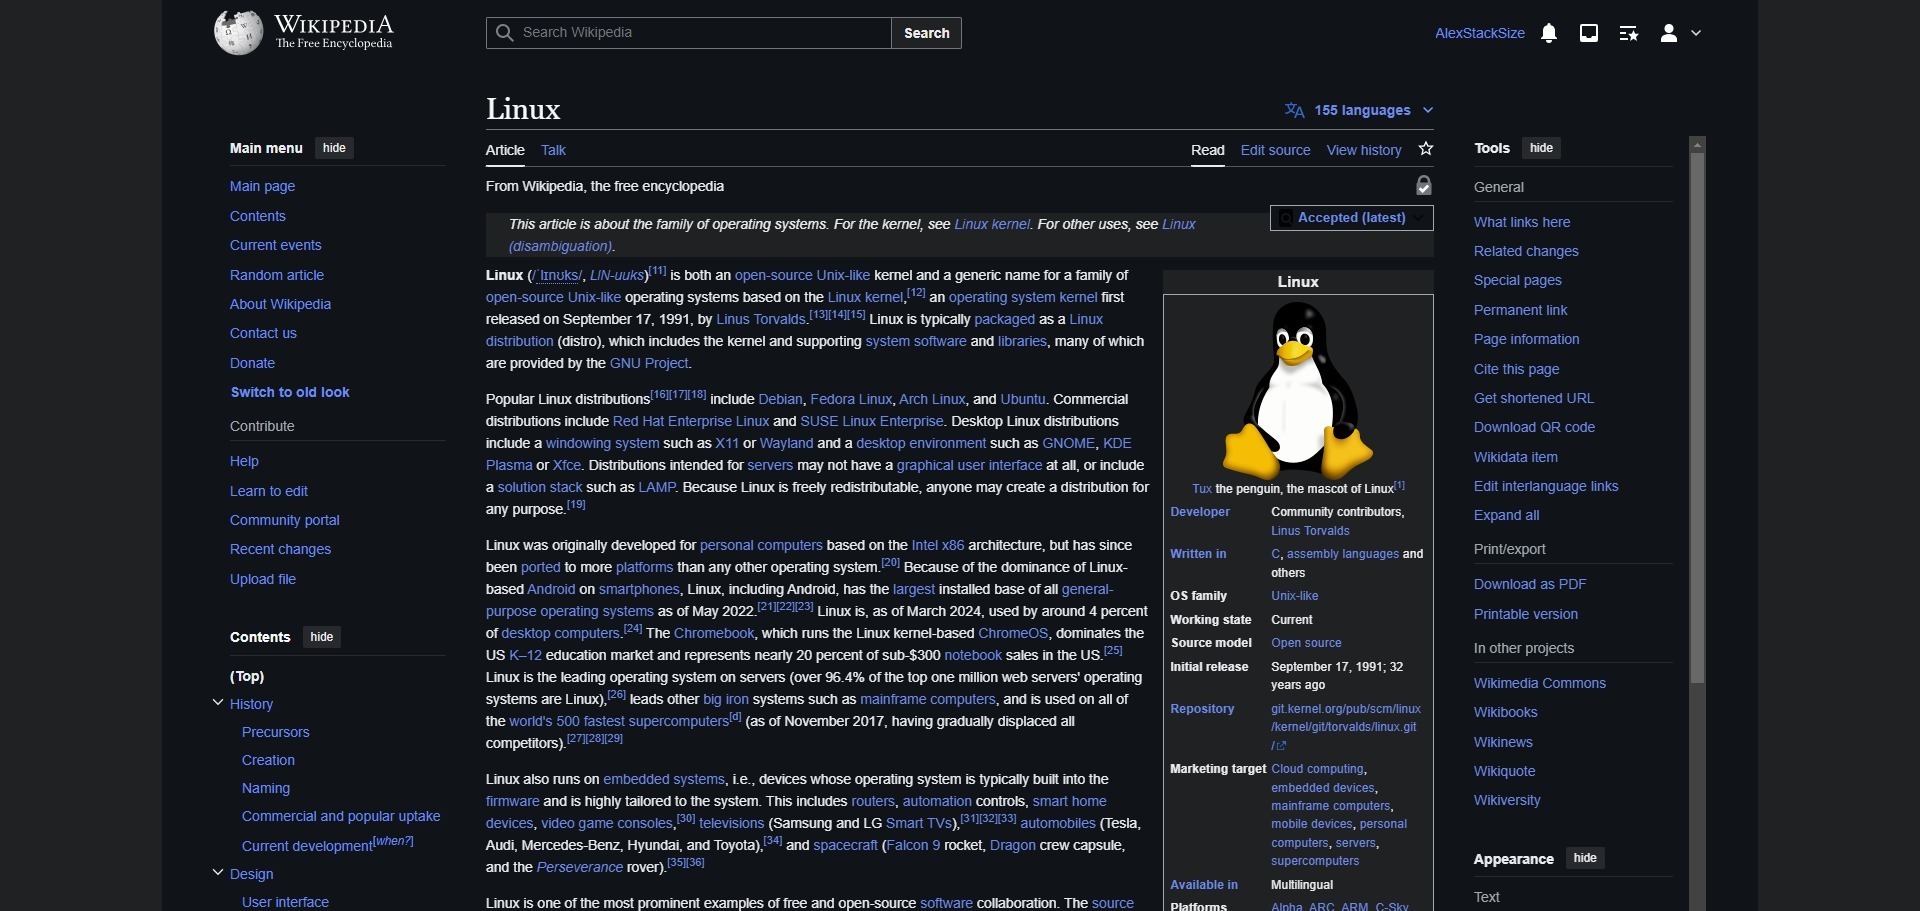
Task: Open the Linux kernel hatnote link
Action: click(x=992, y=224)
